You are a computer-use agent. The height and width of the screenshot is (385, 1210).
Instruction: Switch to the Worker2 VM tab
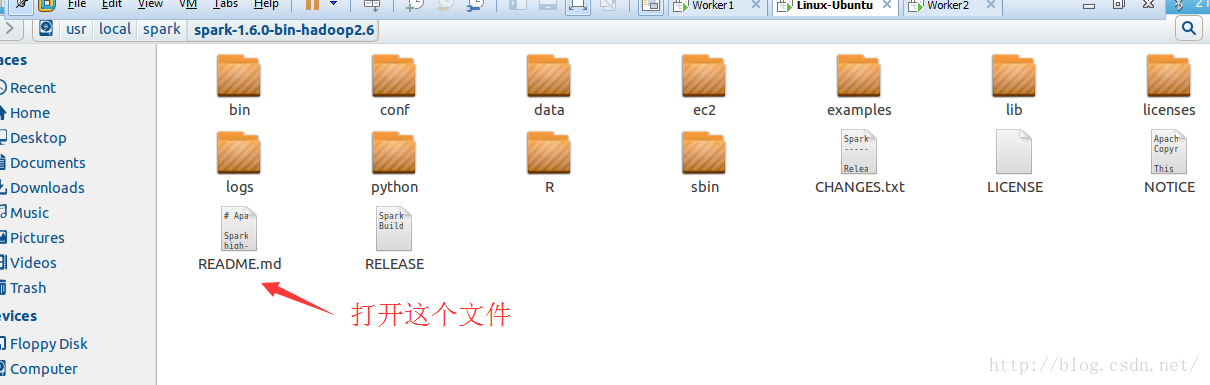[948, 5]
